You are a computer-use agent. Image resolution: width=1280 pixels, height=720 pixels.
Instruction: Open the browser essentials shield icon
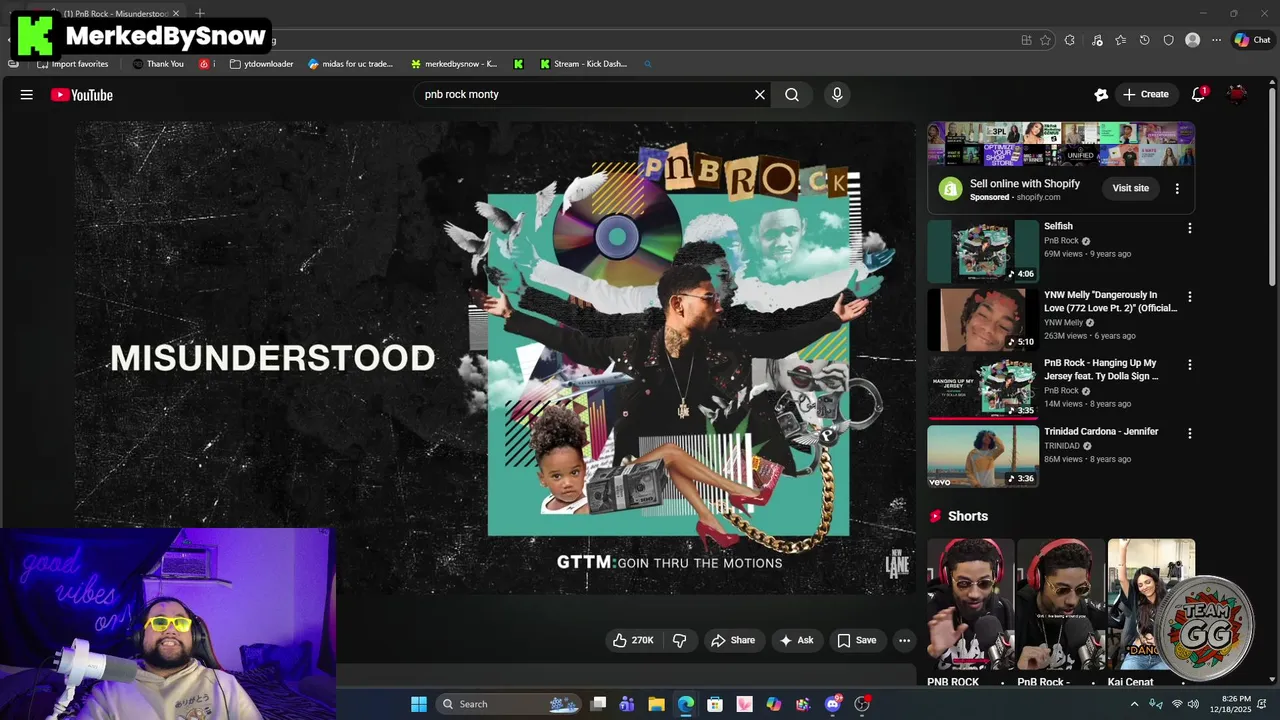(x=1168, y=40)
